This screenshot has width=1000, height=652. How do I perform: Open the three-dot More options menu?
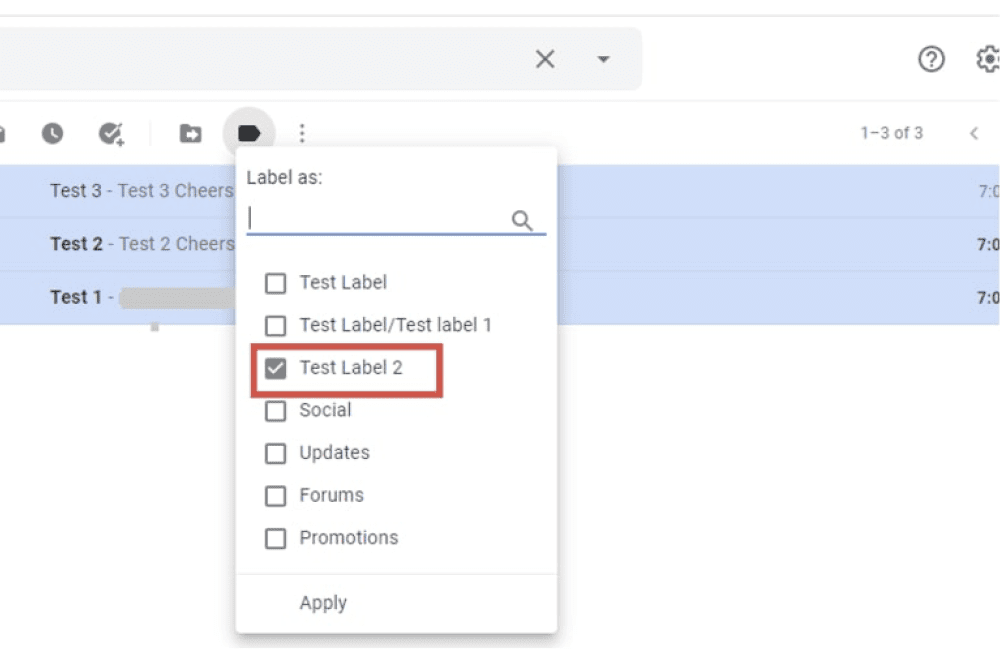(x=302, y=133)
